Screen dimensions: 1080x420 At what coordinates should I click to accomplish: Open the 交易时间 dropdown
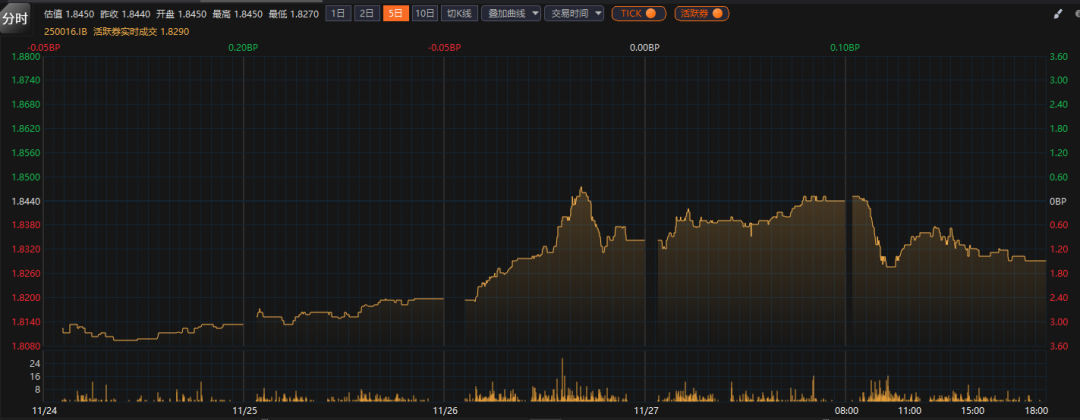[573, 13]
